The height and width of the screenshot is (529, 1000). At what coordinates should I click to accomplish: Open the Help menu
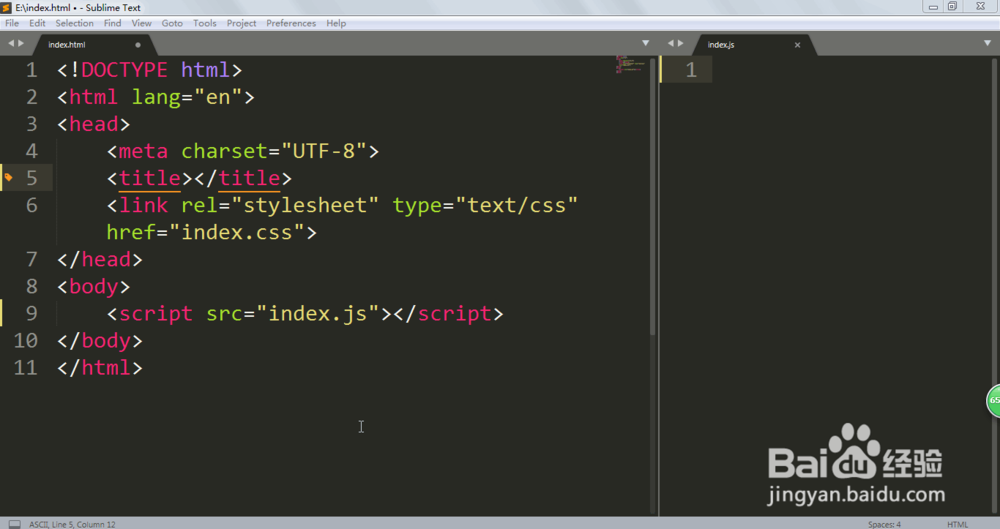click(x=336, y=23)
